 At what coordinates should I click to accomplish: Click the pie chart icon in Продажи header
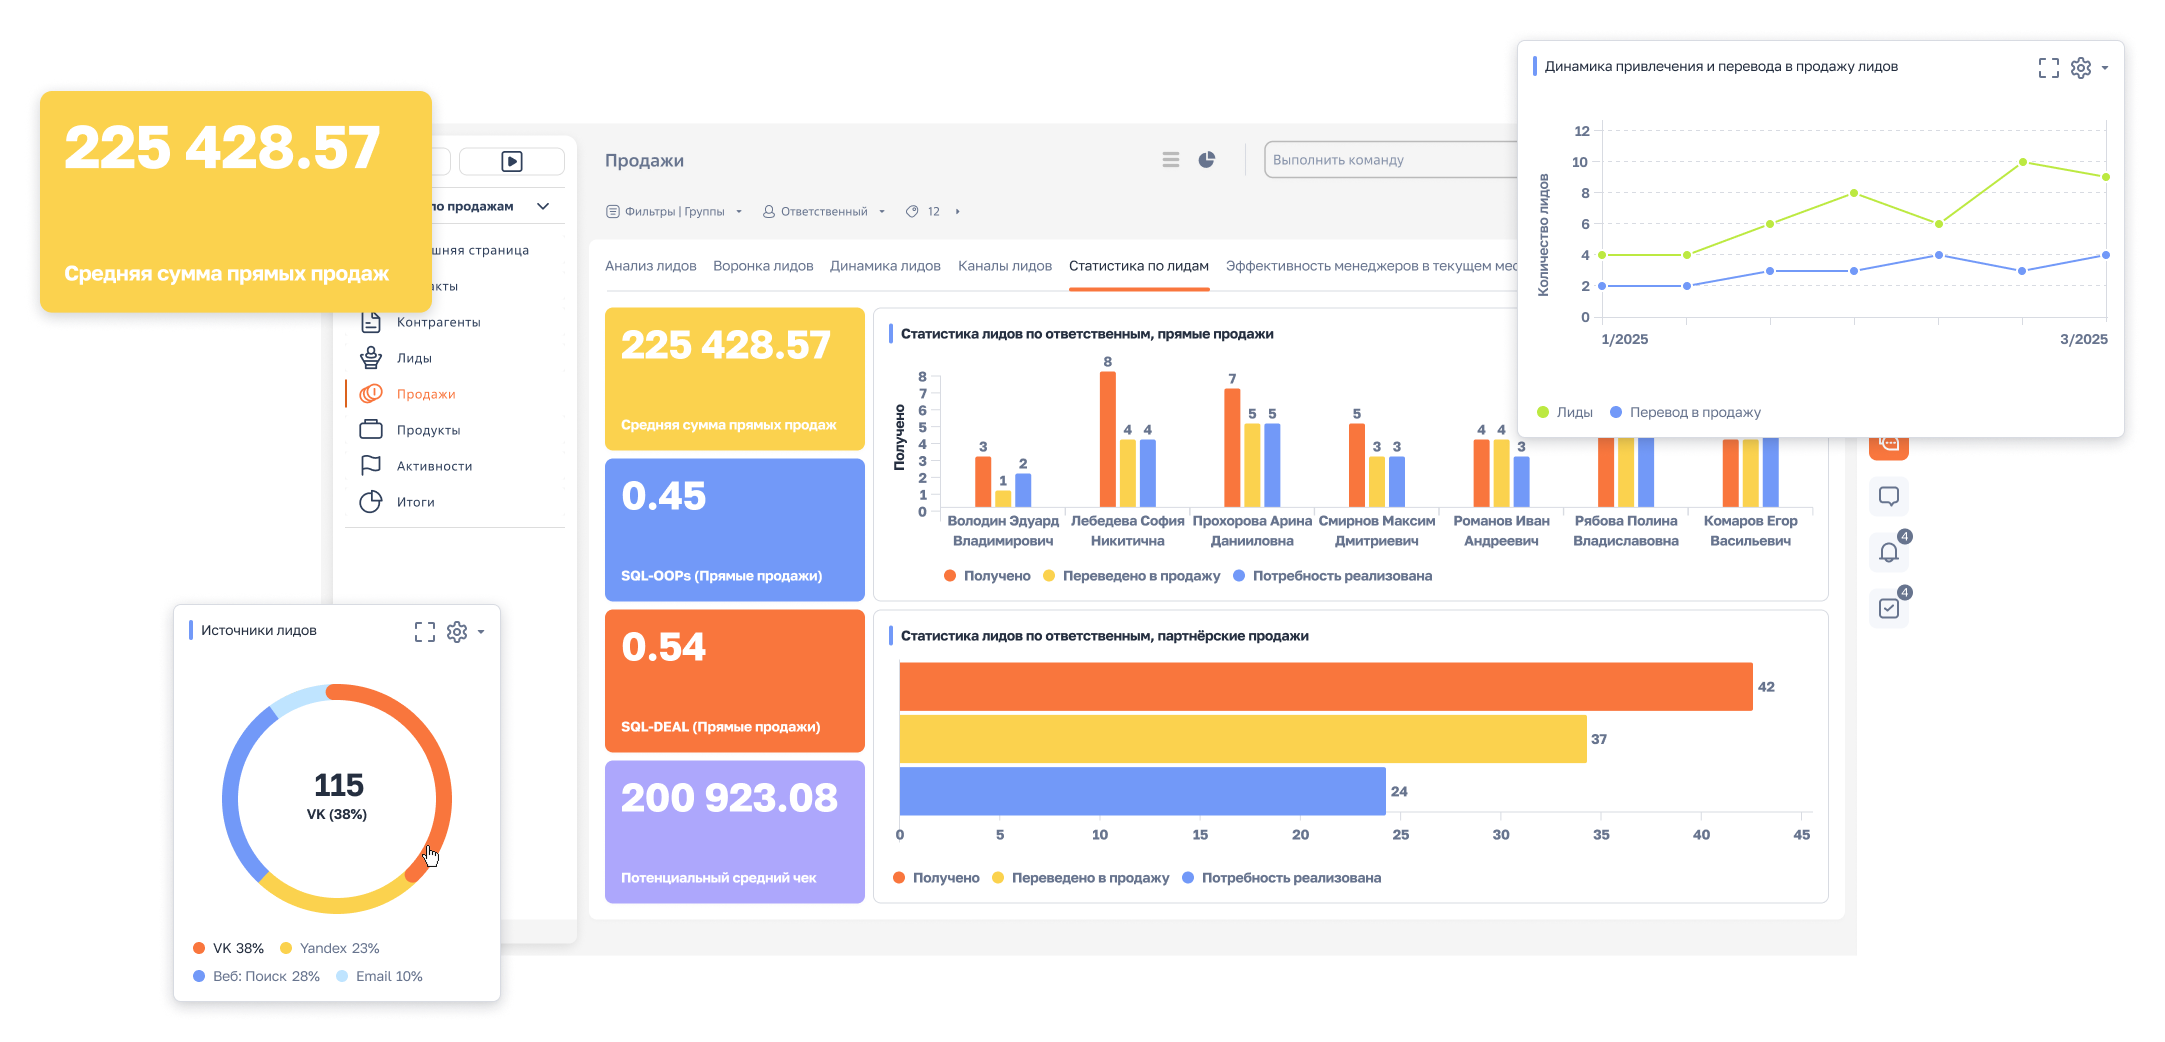[x=1207, y=160]
